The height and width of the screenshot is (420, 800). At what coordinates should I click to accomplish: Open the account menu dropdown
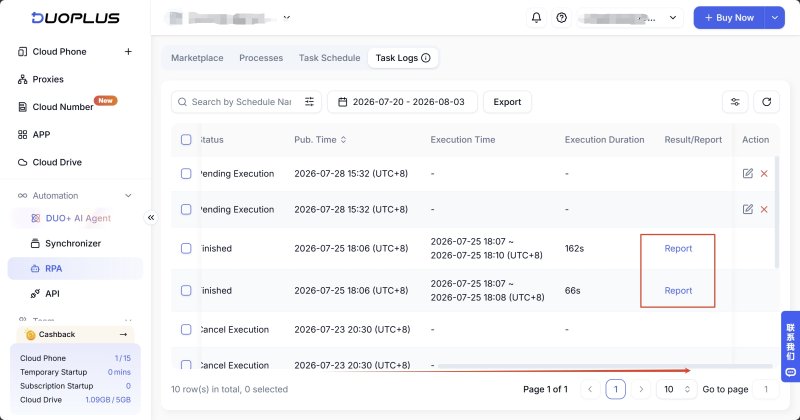(631, 18)
